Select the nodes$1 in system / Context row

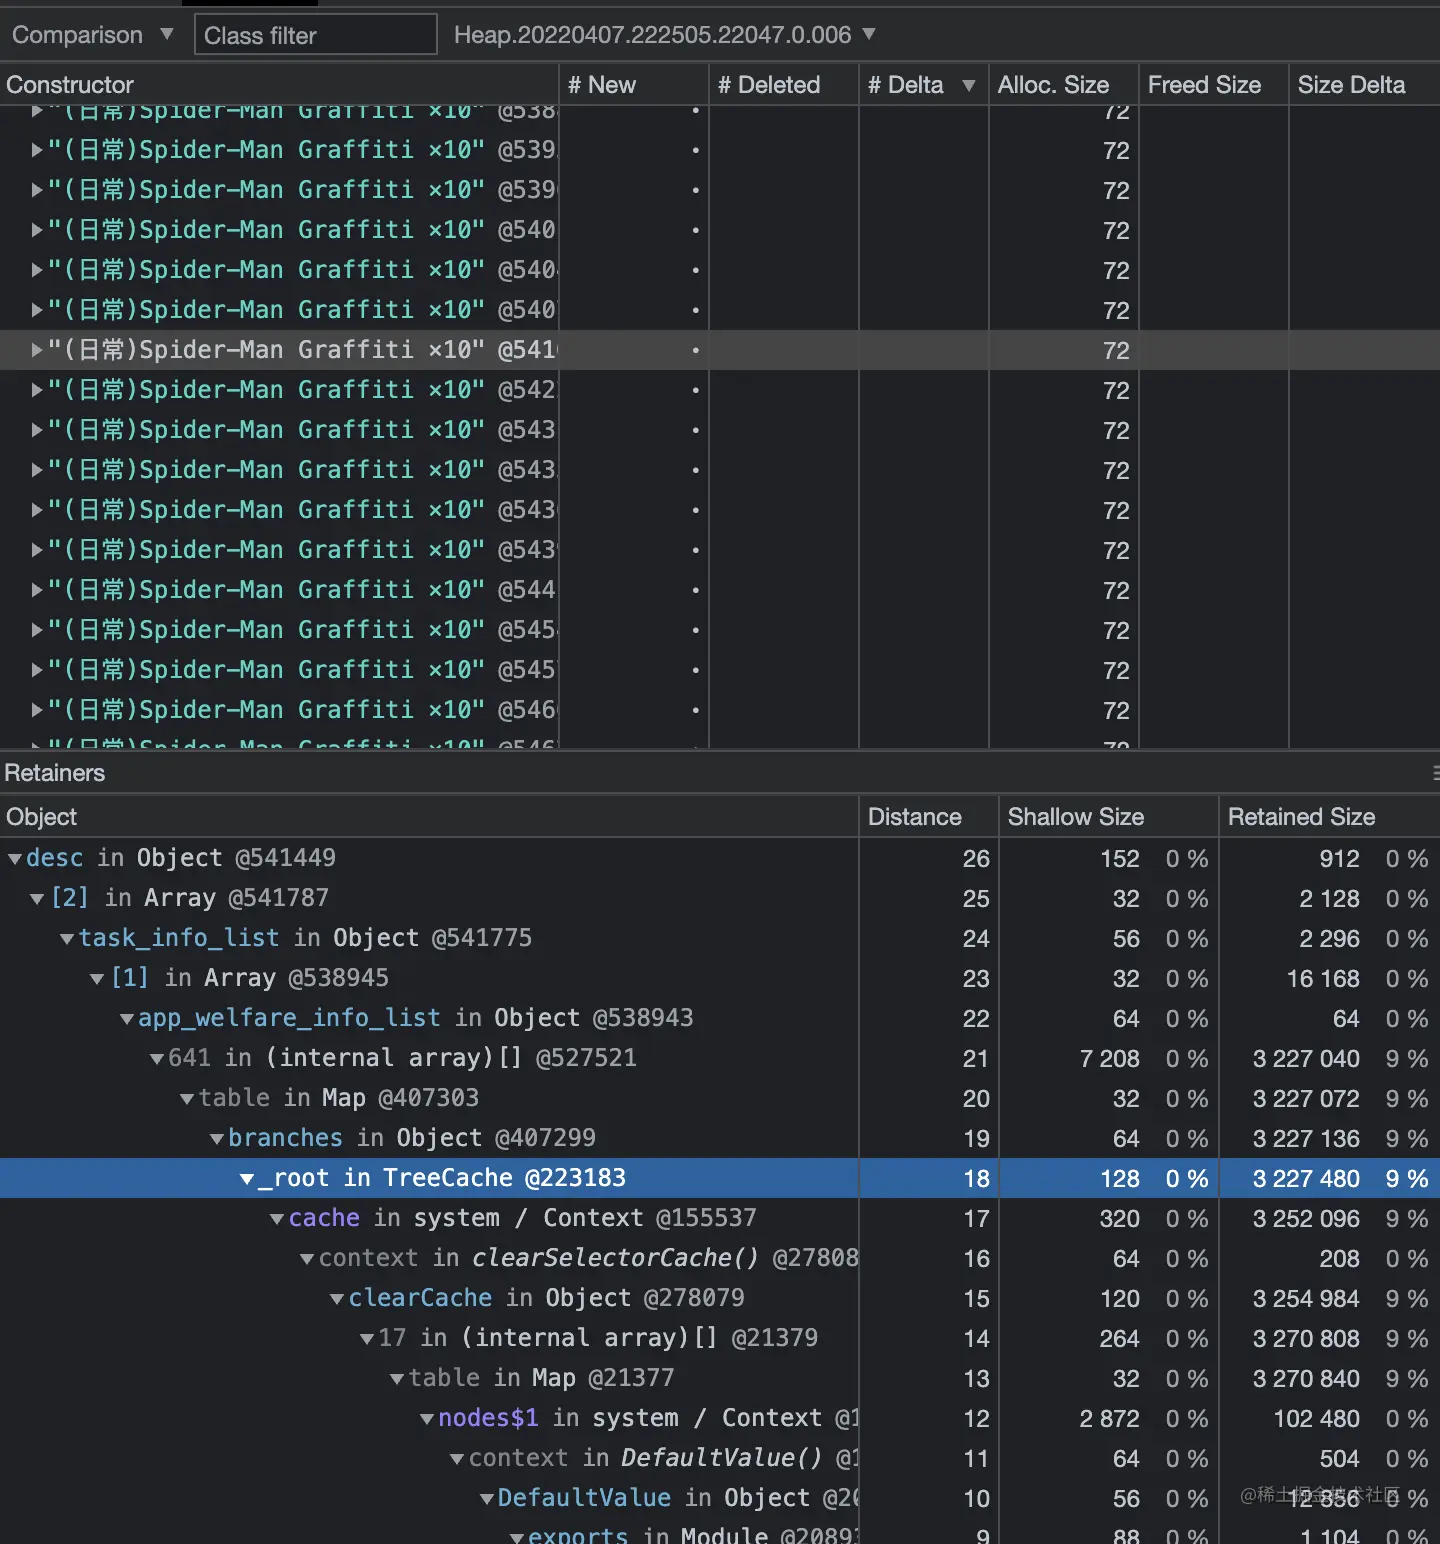click(x=640, y=1418)
